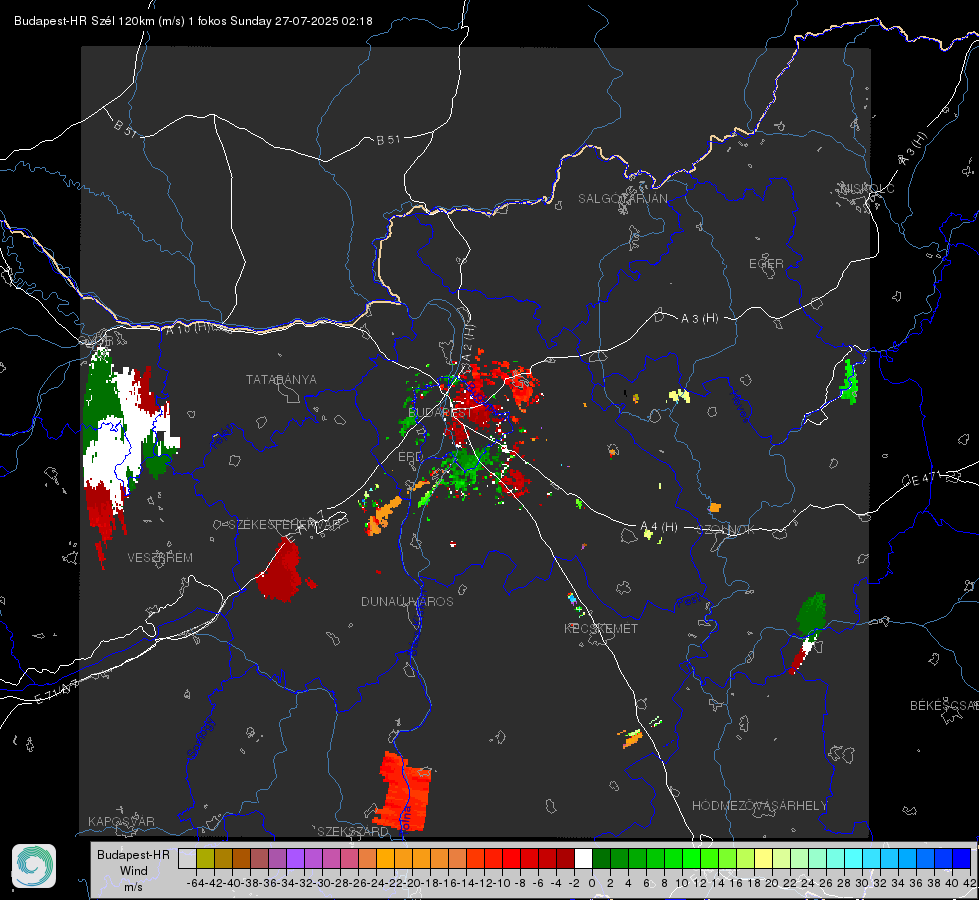
Task: Click the orange echo southwest of Erd
Action: 383,516
